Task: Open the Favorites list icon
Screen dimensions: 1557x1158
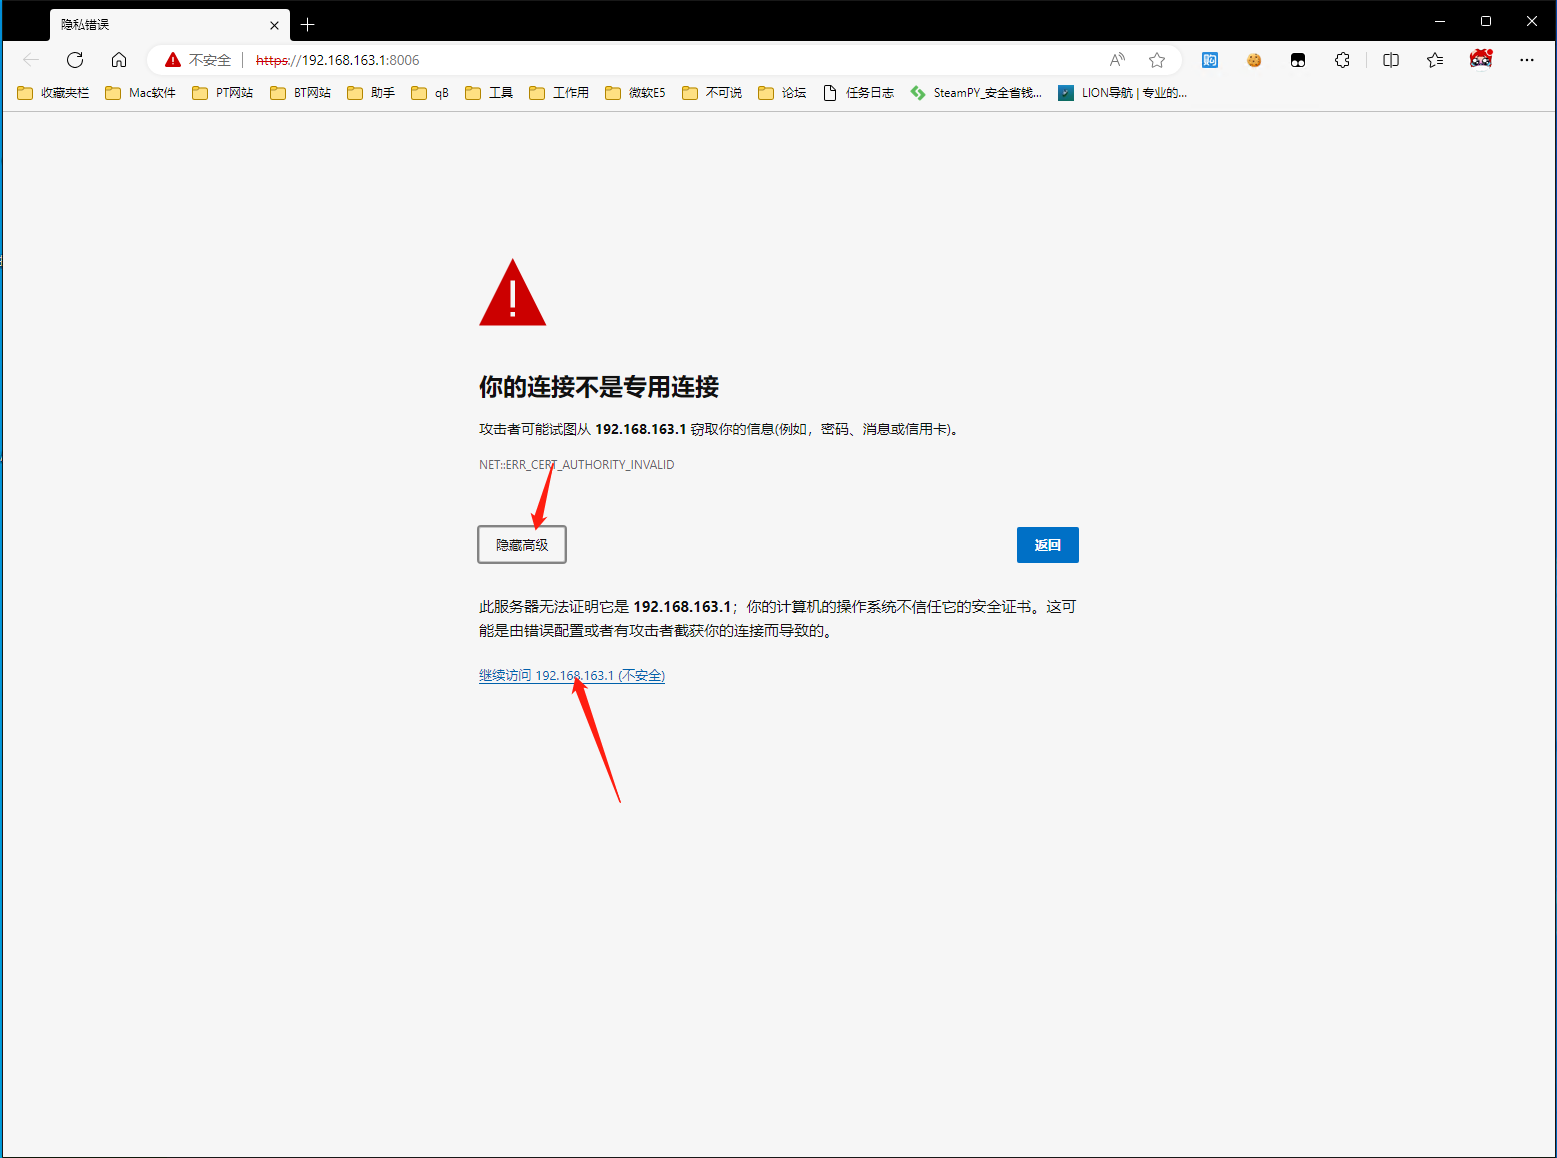Action: [1435, 60]
